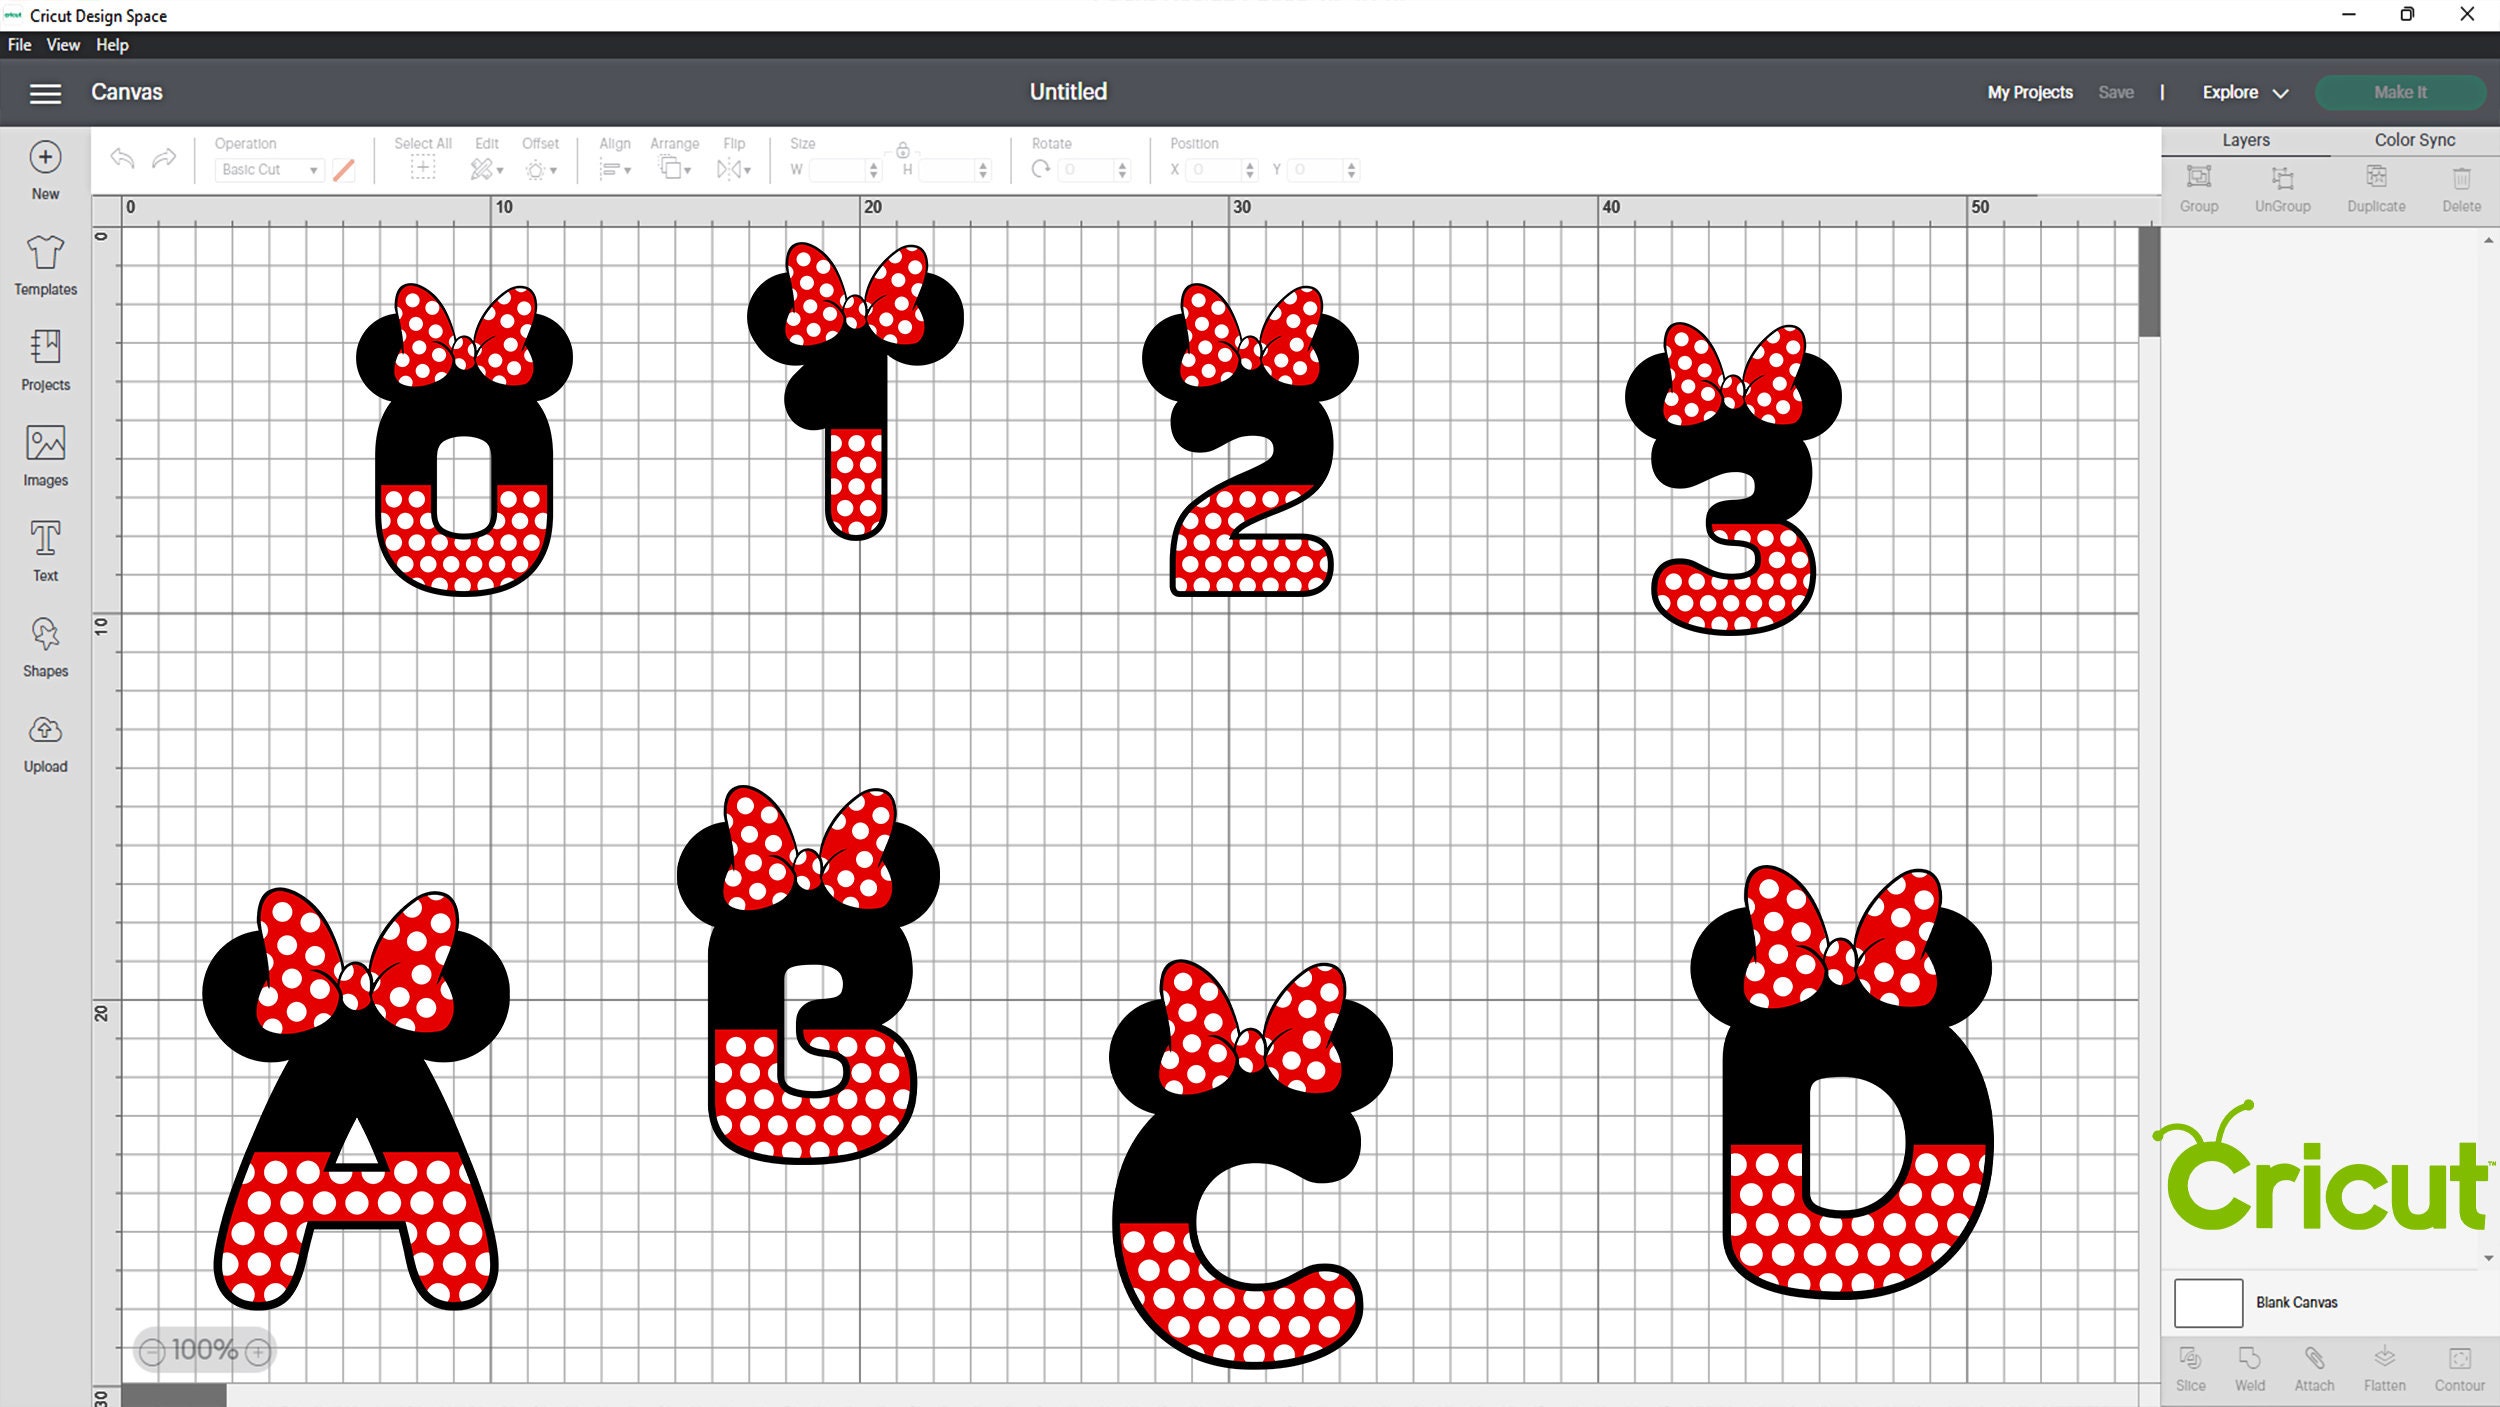This screenshot has width=2500, height=1407.
Task: Select the letter D Minnie image
Action: 1842,1083
